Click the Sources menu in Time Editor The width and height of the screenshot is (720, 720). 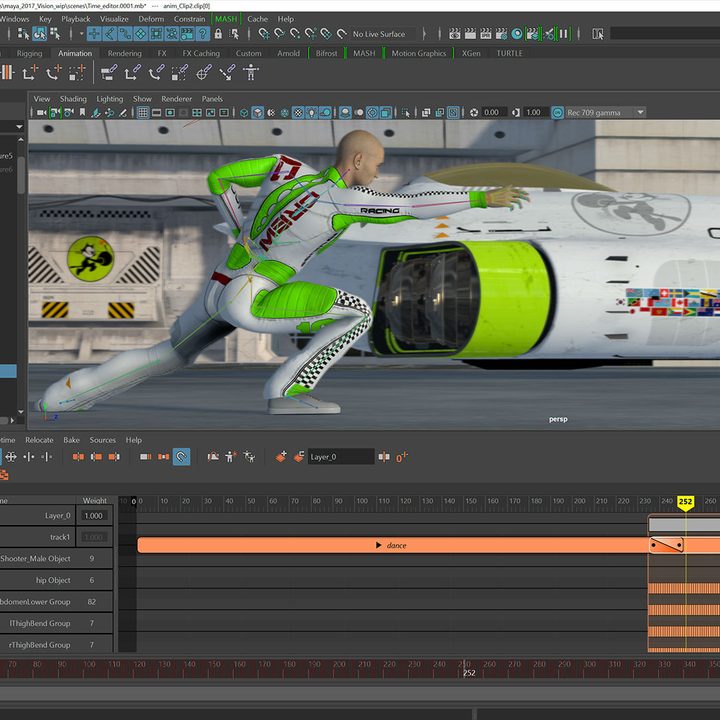coord(102,440)
